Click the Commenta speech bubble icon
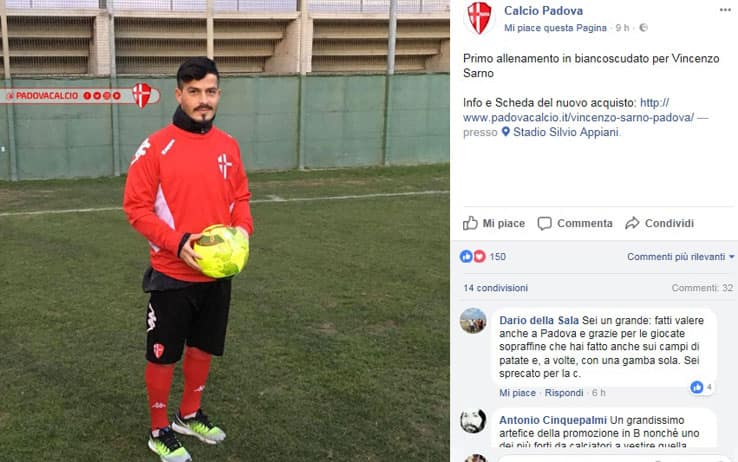Viewport: 738px width, 462px height. click(x=544, y=223)
